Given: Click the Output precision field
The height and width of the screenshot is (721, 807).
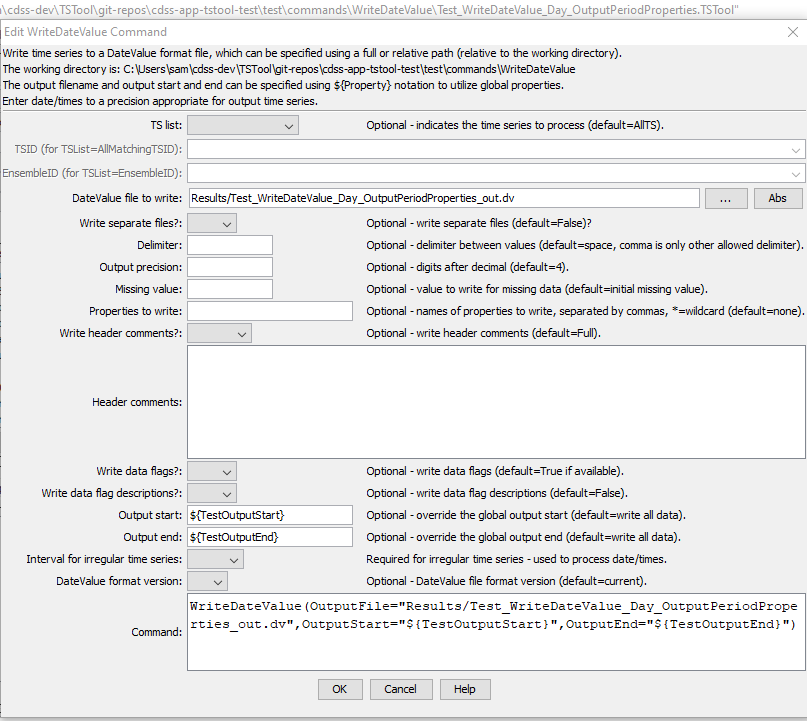Looking at the screenshot, I should click(x=230, y=268).
